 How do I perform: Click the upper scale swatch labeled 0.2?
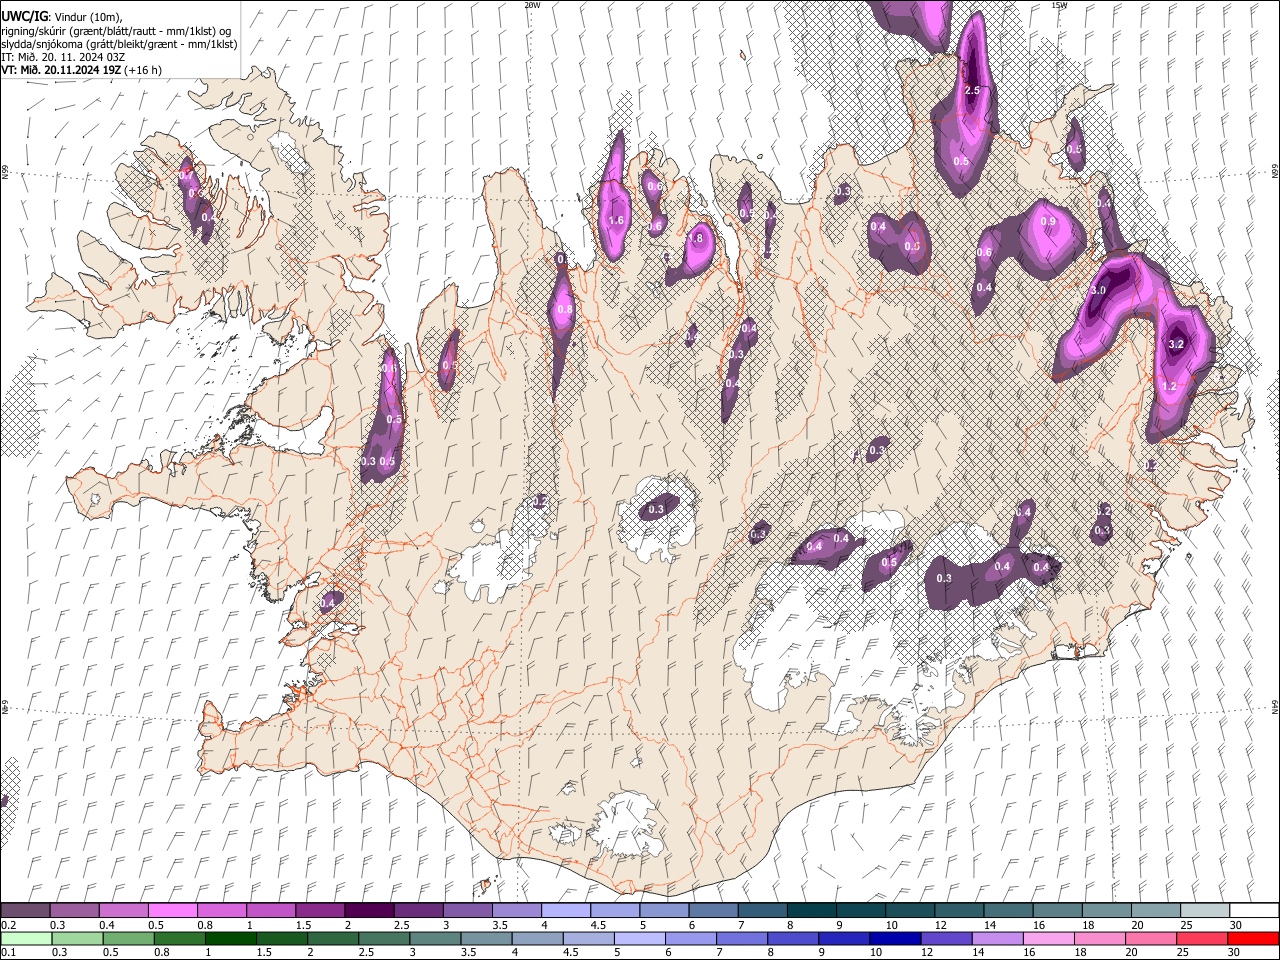coord(26,911)
